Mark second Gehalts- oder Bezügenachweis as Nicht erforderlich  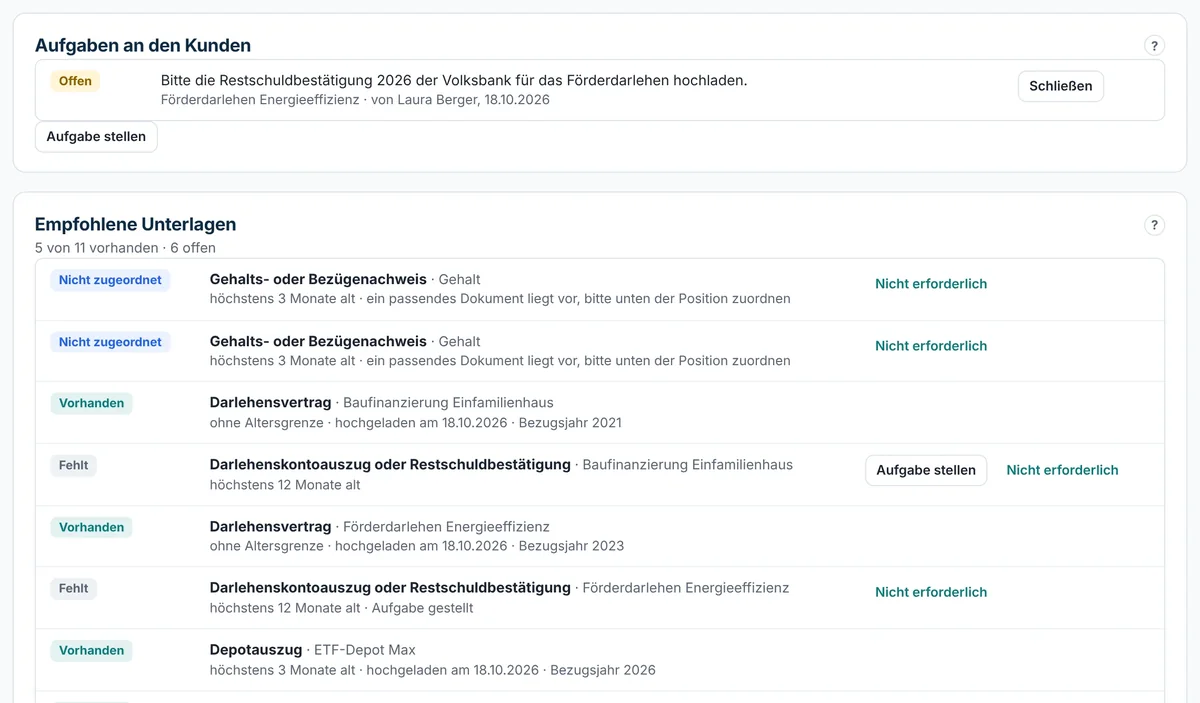click(931, 346)
